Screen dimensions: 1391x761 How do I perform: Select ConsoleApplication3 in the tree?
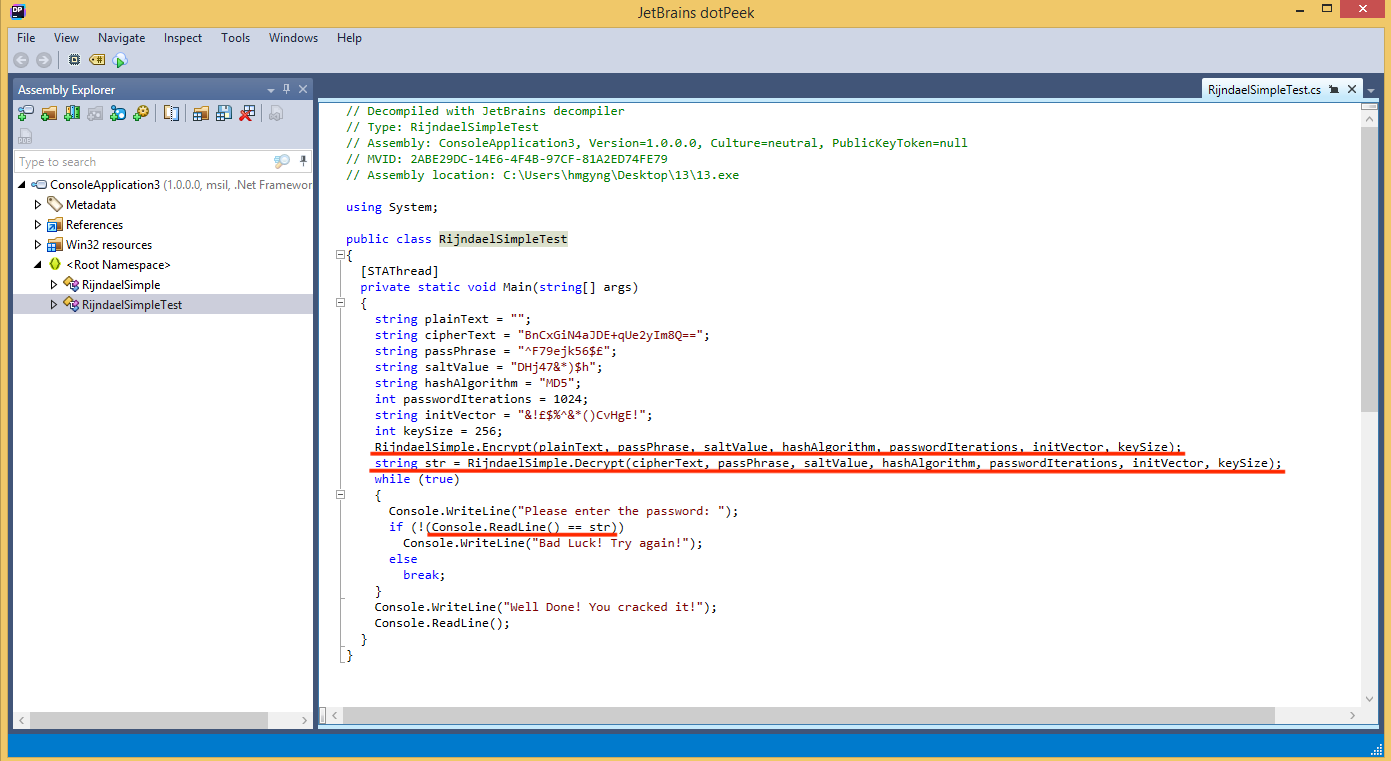(105, 185)
